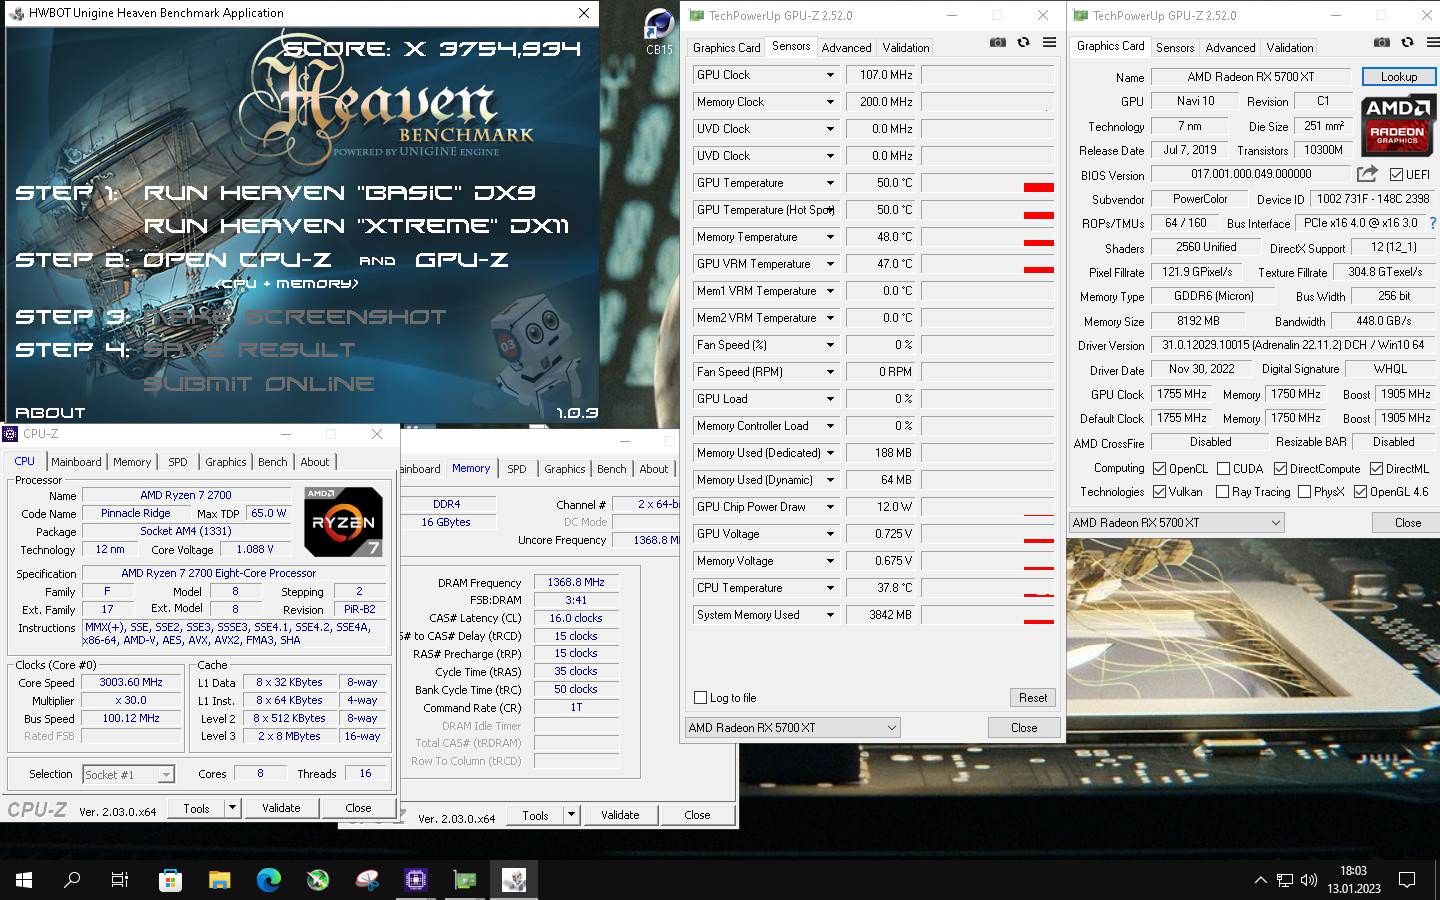1440x900 pixels.
Task: Open hamburger menu in GPU-Z Sensors window
Action: point(1049,42)
